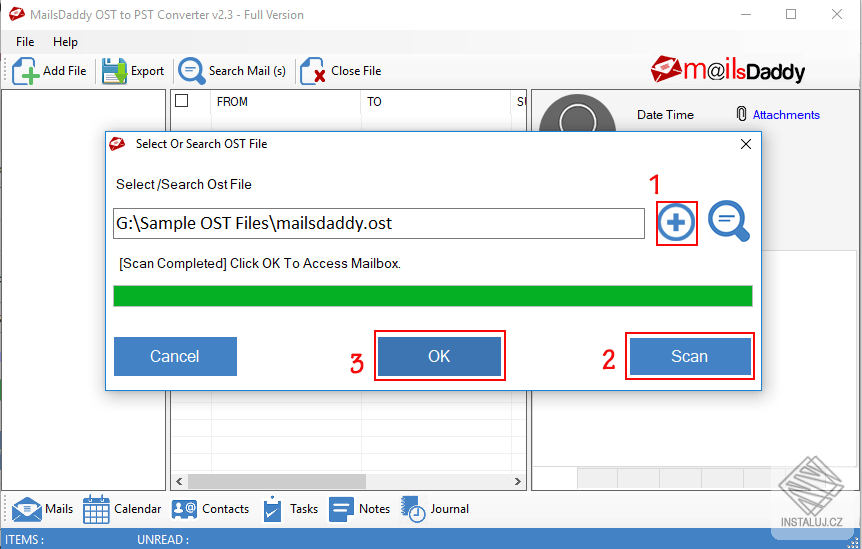Viewport: 862px width, 549px height.
Task: Click the Scan Completed status message
Action: (x=260, y=264)
